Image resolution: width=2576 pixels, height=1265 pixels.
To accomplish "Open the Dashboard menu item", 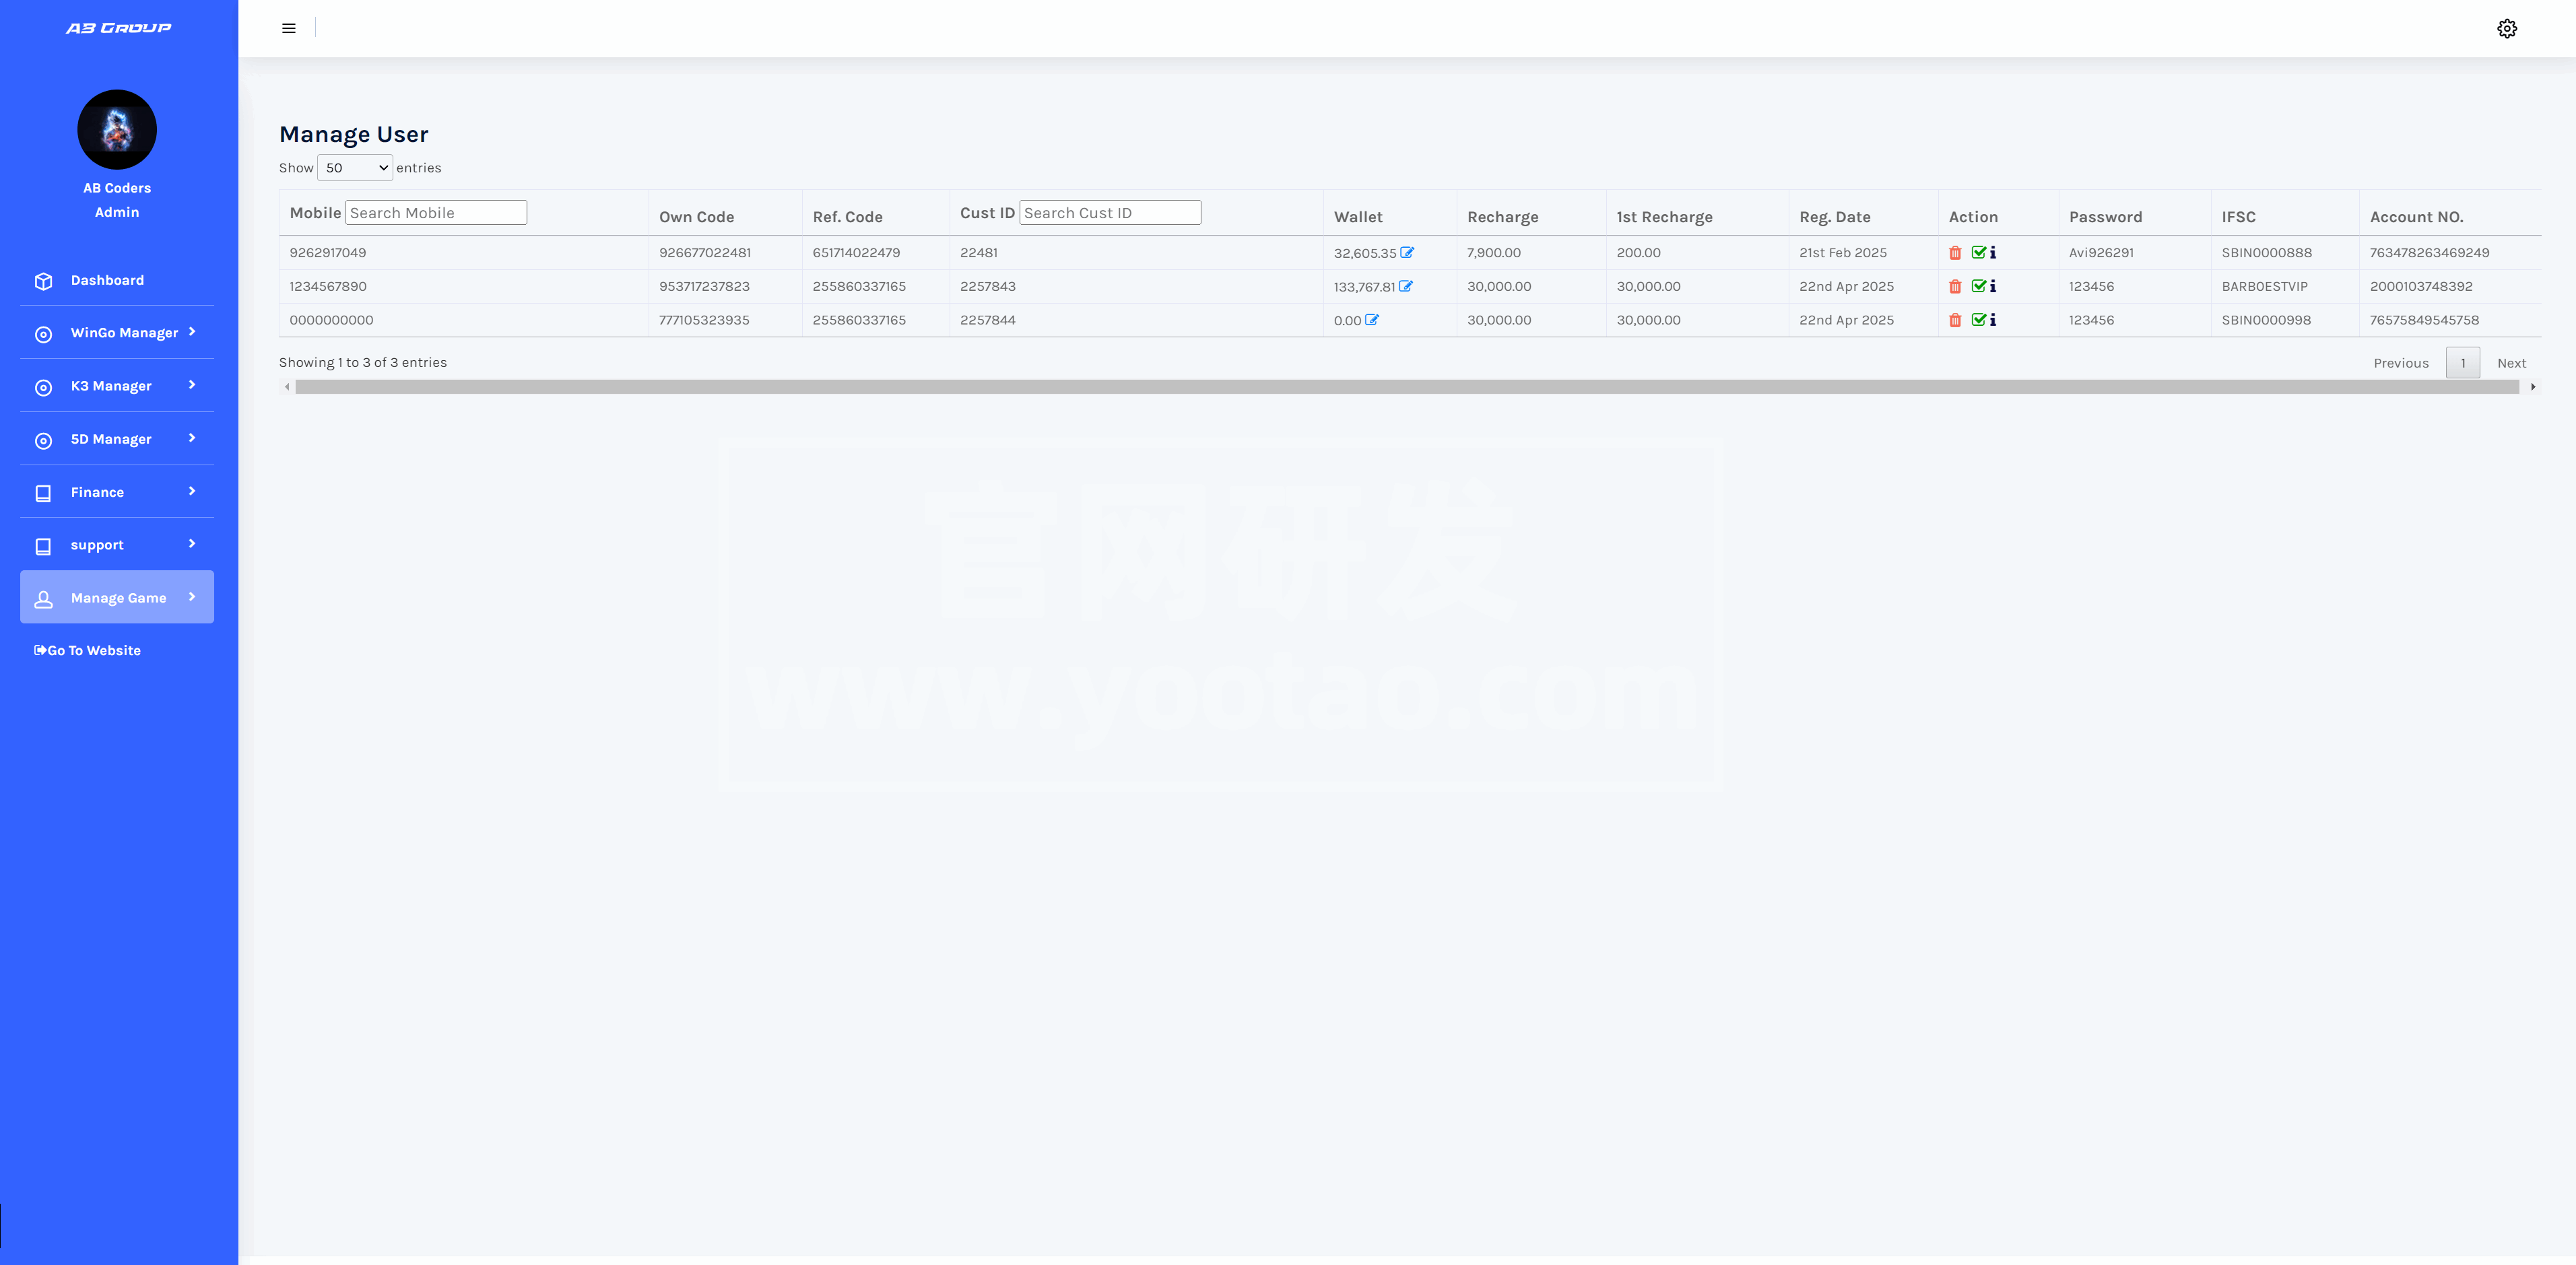I will (x=117, y=280).
